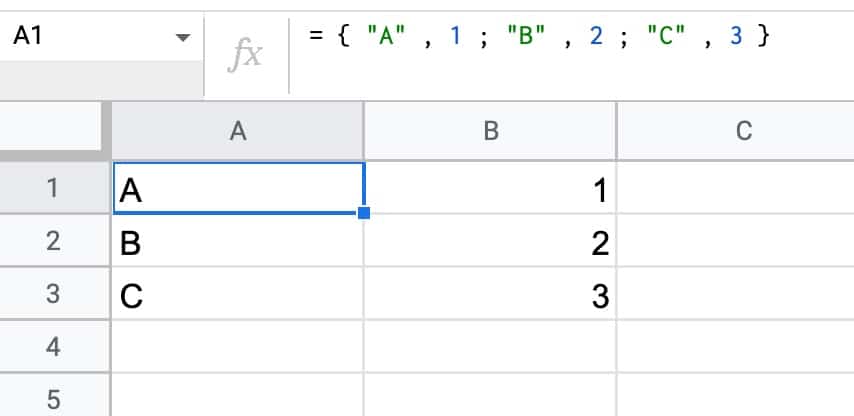Select row 4 header

click(53, 346)
